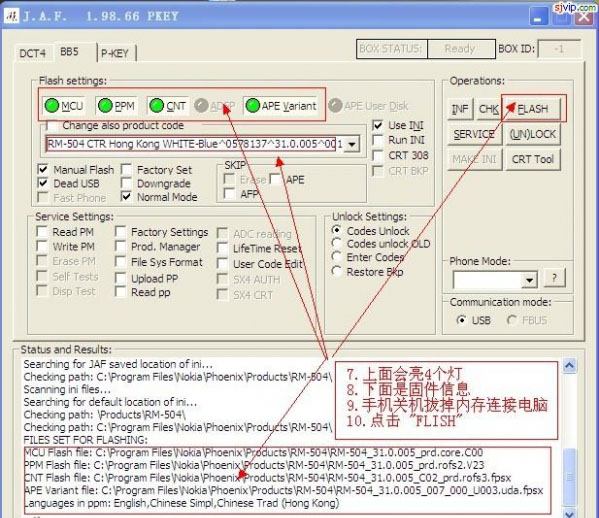Open the CRT Tool button
The height and width of the screenshot is (518, 599).
pos(533,159)
